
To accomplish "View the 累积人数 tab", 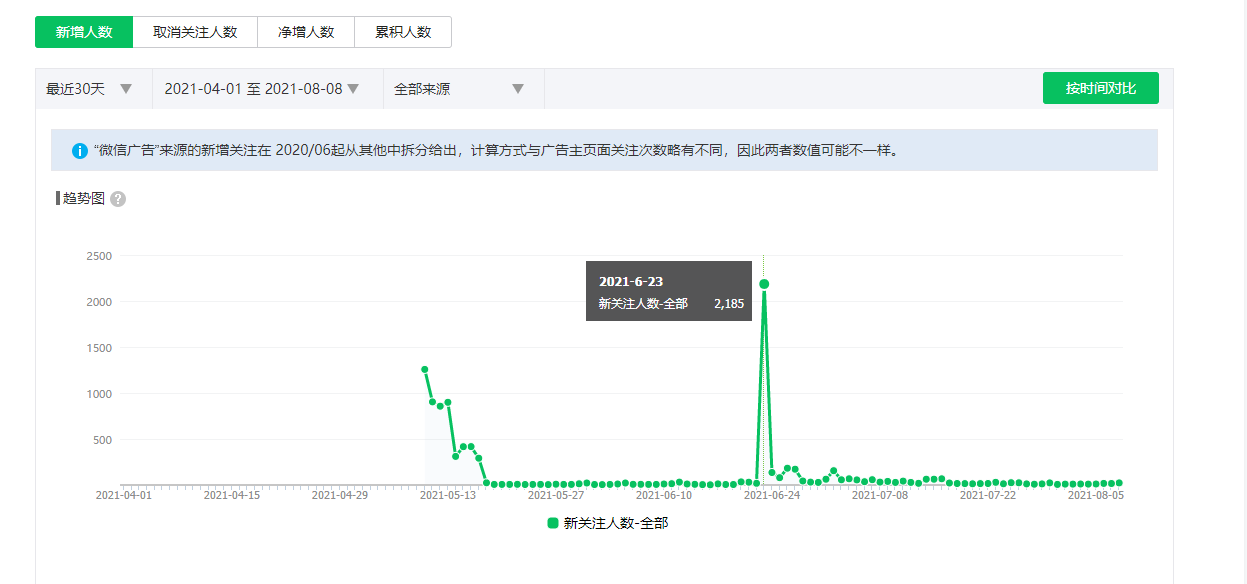I will pos(402,32).
